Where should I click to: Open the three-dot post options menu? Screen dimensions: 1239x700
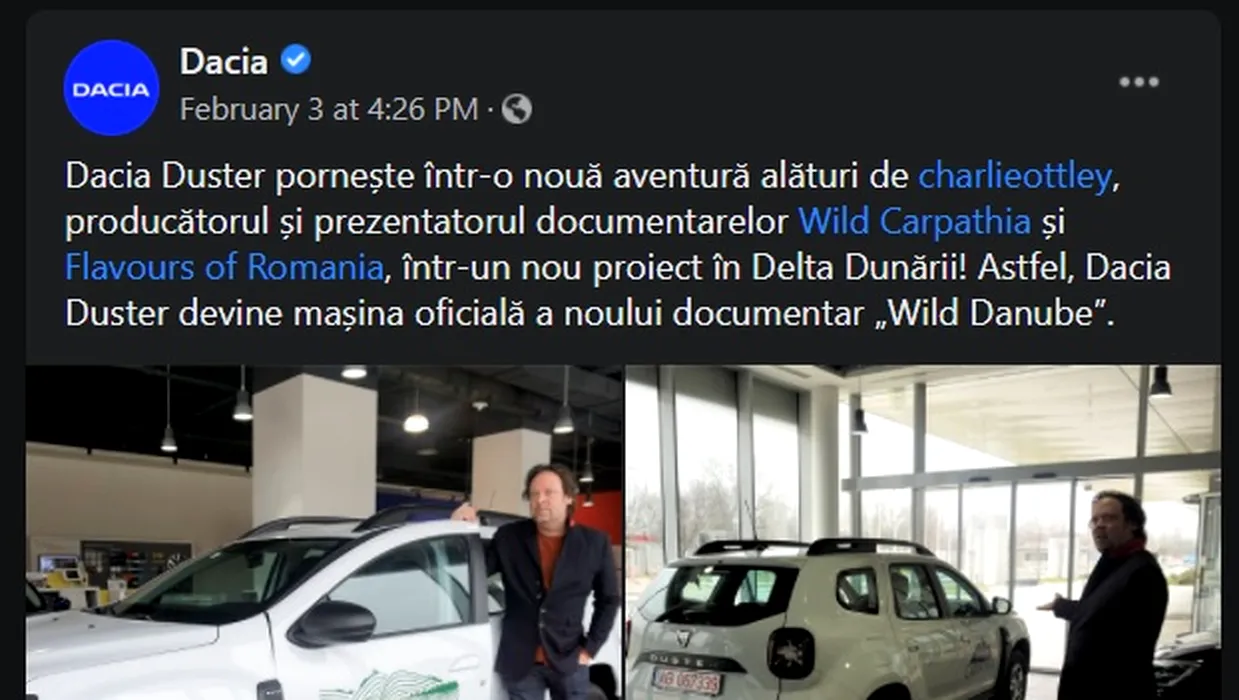coord(1138,82)
